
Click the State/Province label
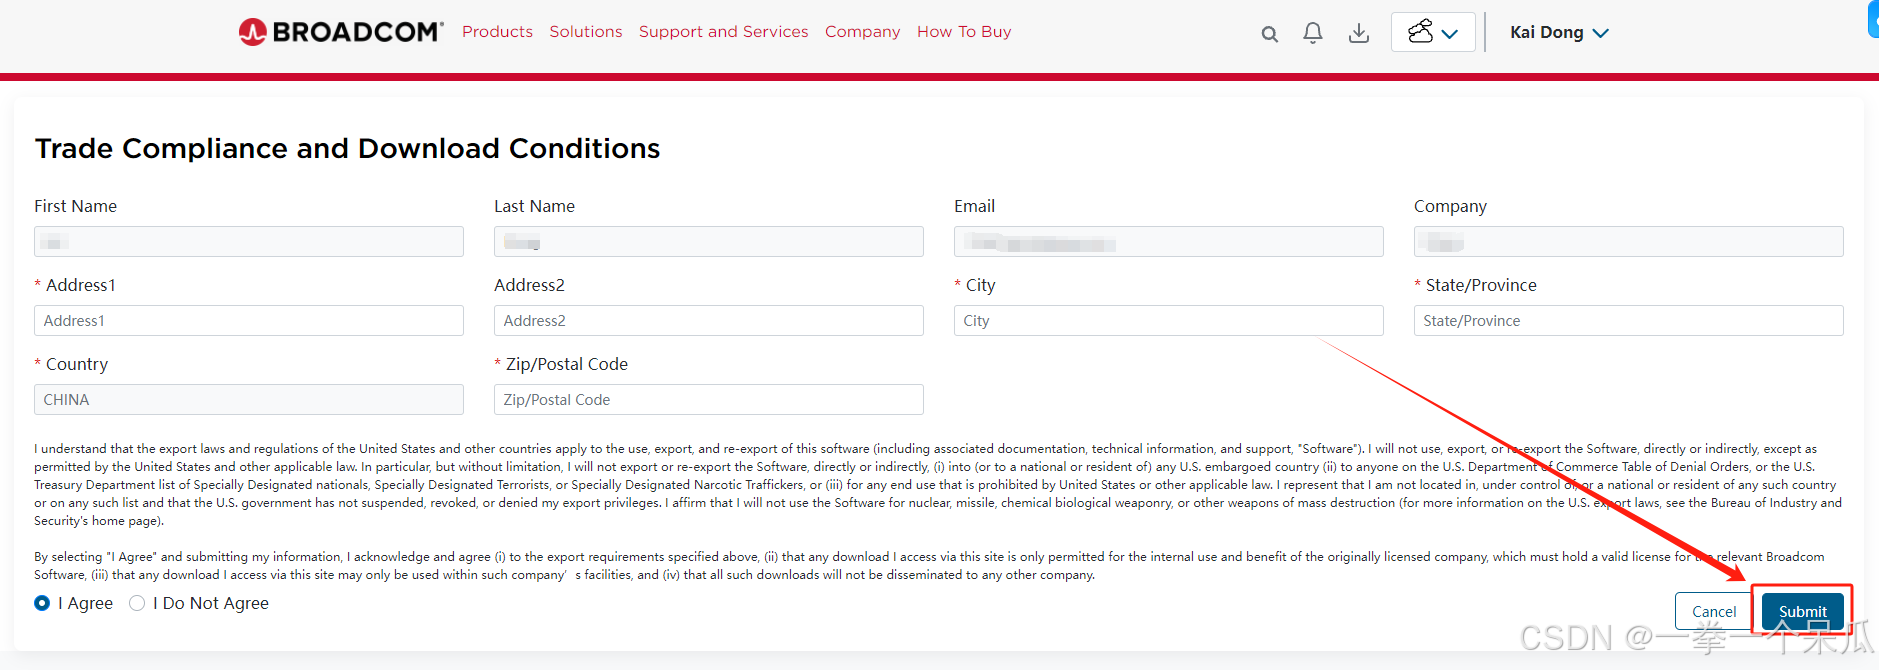click(x=1481, y=285)
